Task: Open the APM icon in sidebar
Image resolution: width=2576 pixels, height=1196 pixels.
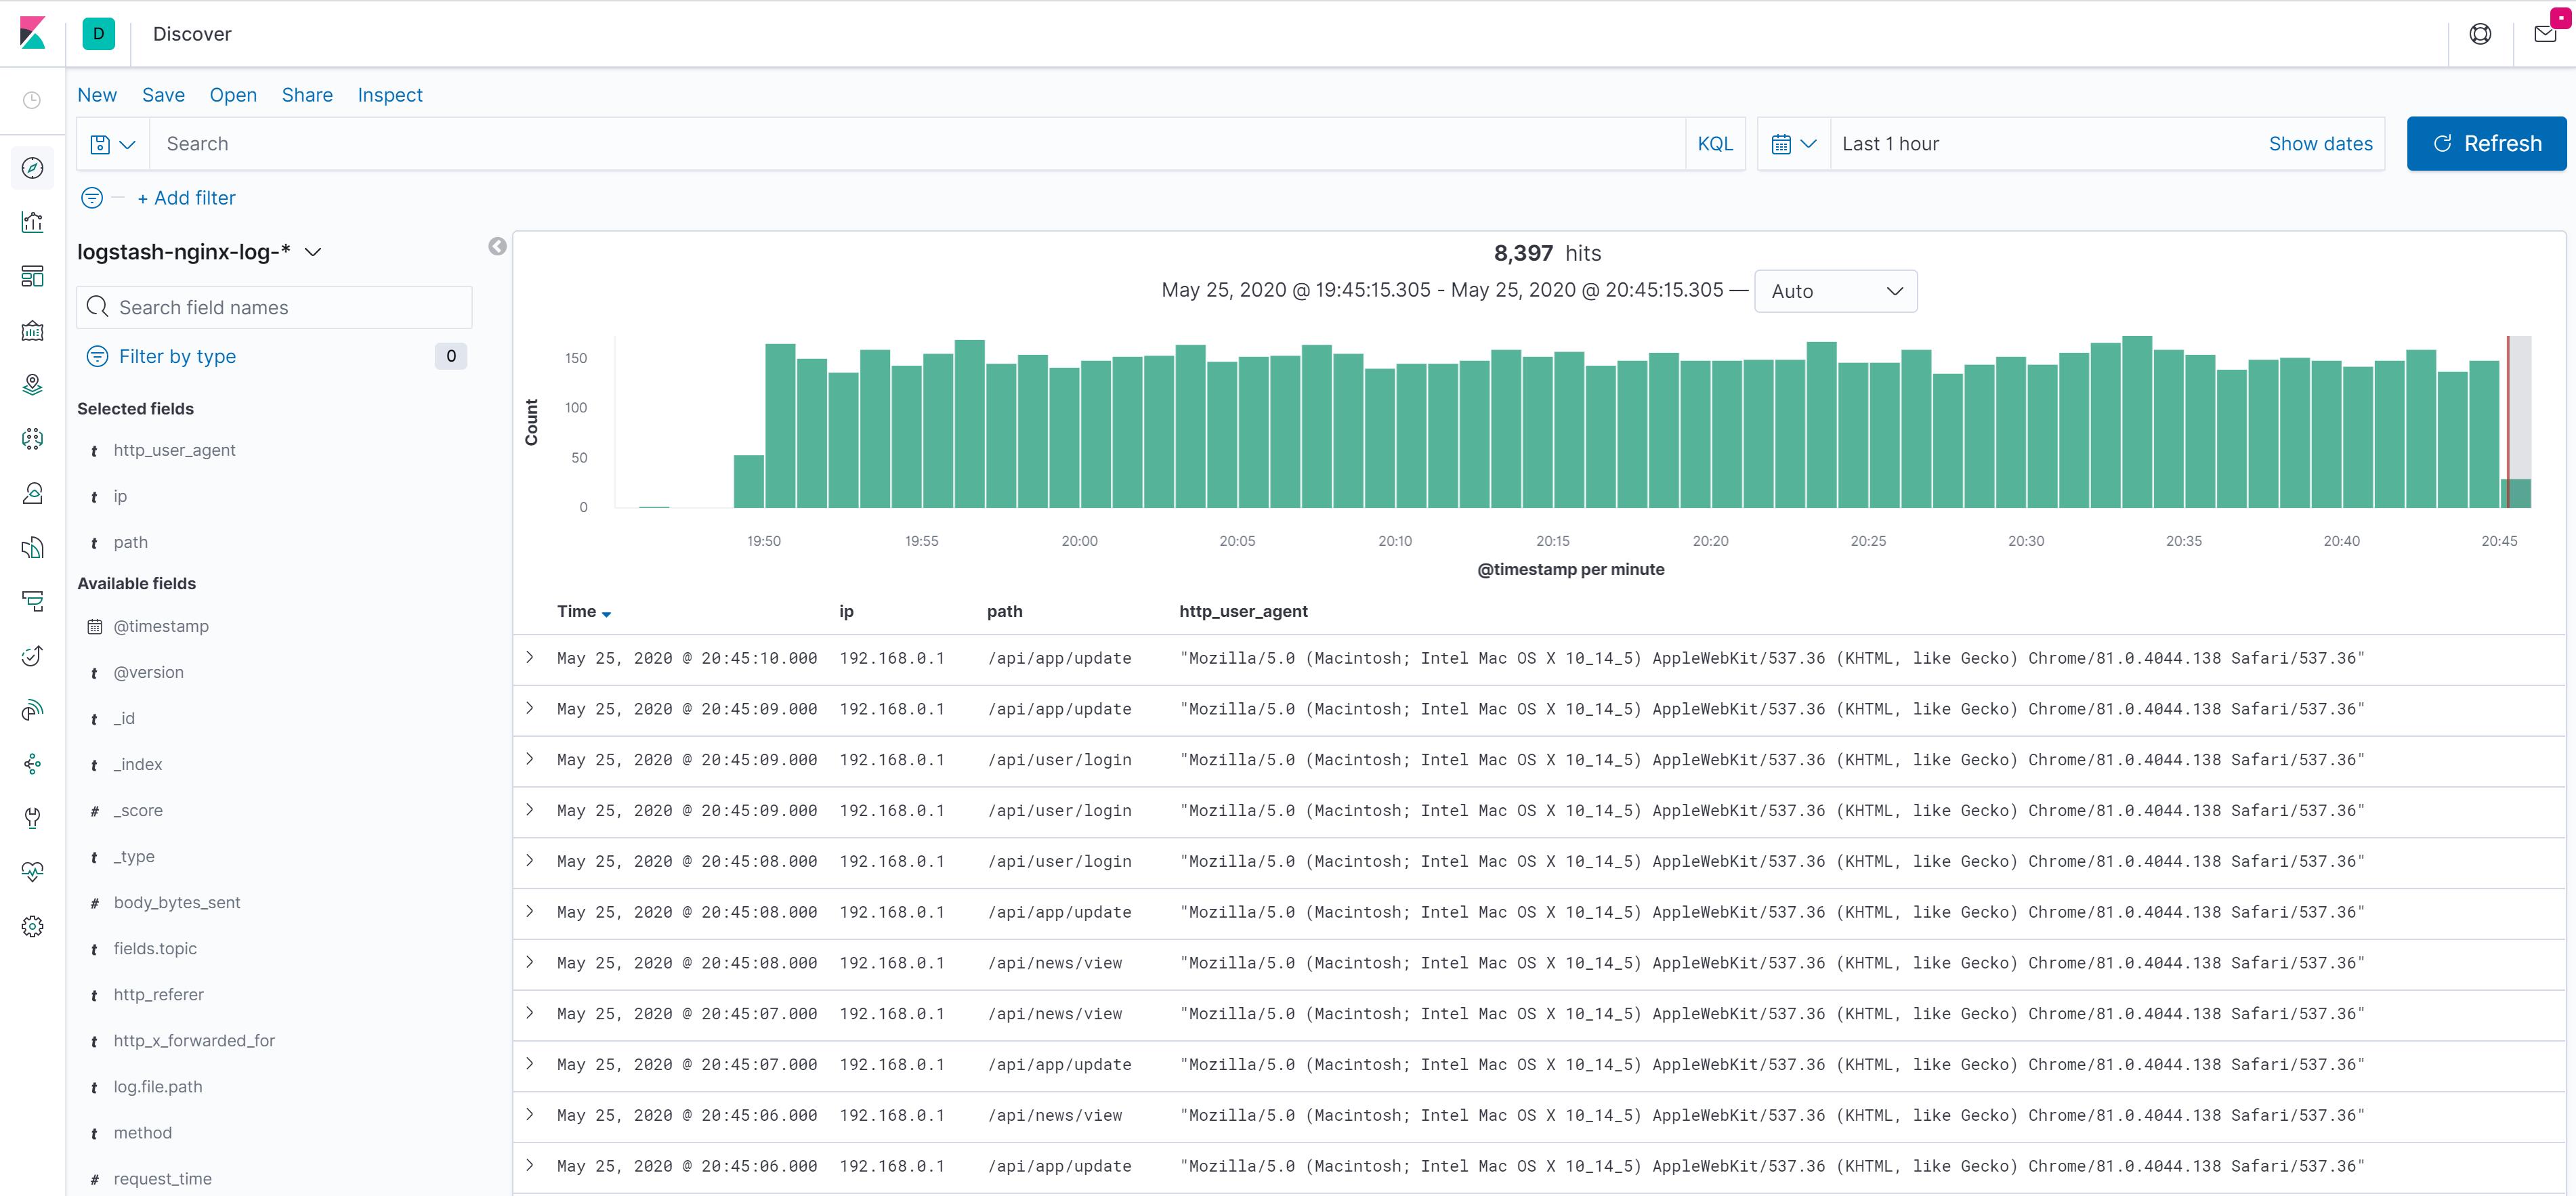Action: (32, 601)
